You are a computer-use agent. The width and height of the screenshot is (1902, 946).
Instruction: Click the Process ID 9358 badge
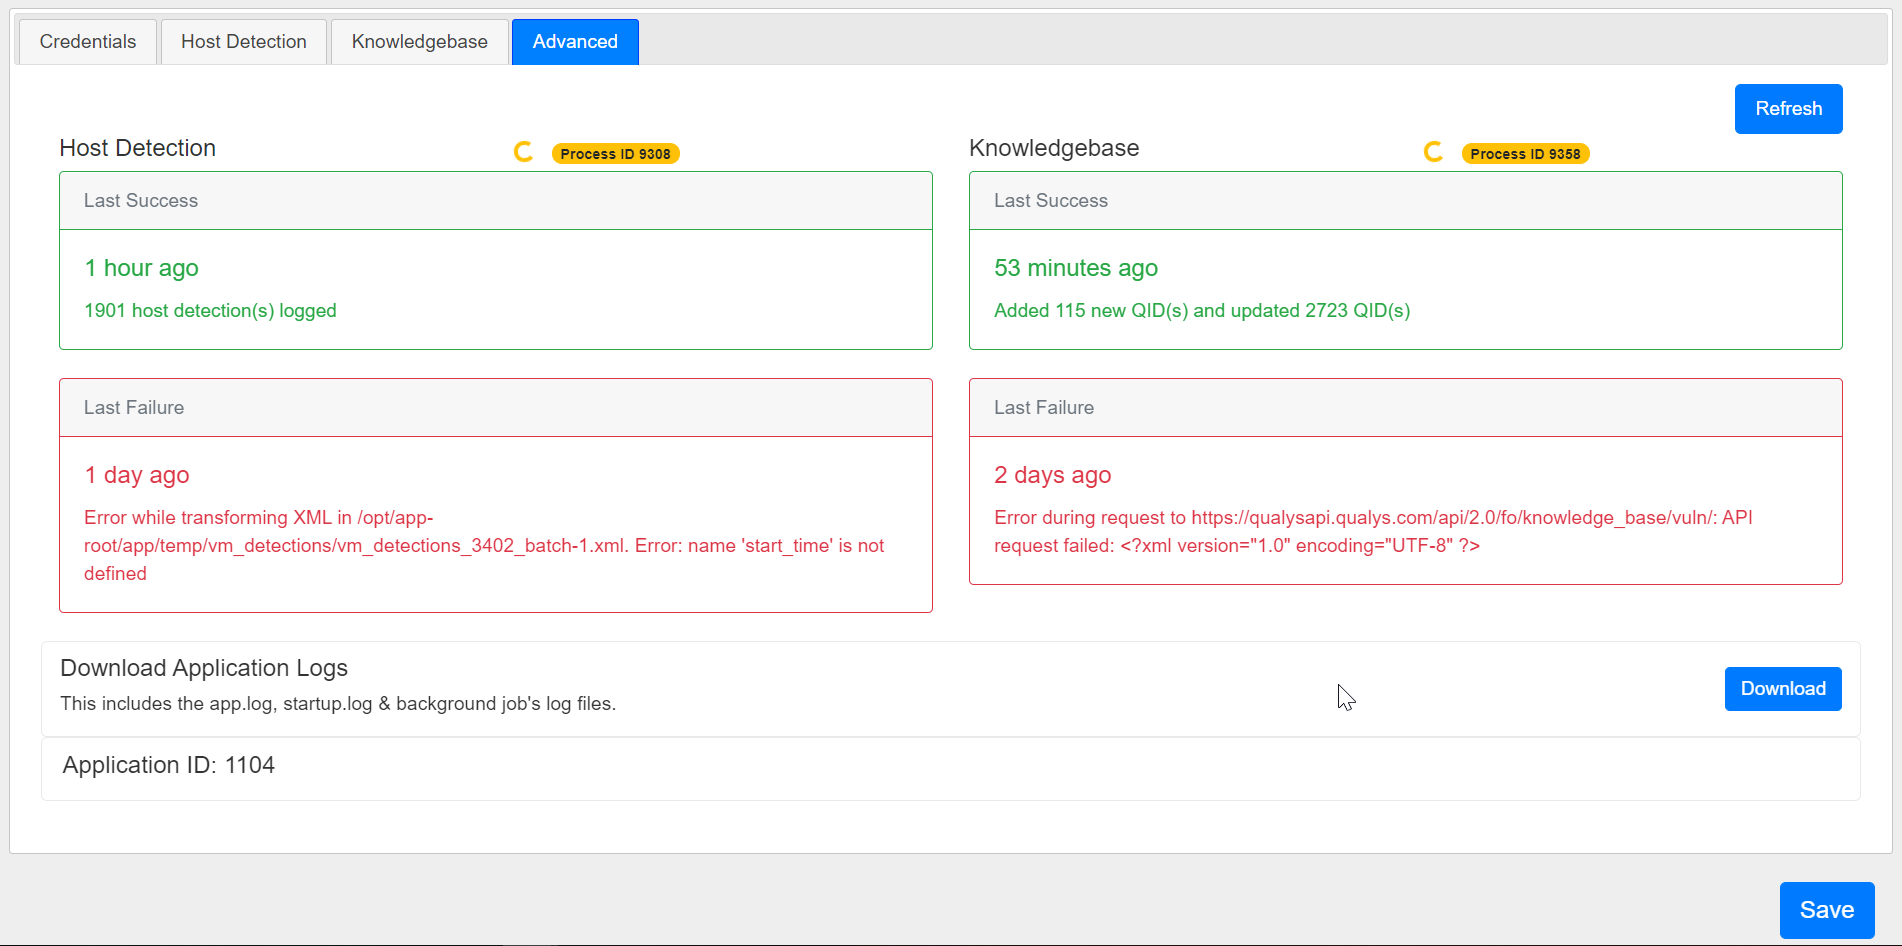pos(1525,153)
